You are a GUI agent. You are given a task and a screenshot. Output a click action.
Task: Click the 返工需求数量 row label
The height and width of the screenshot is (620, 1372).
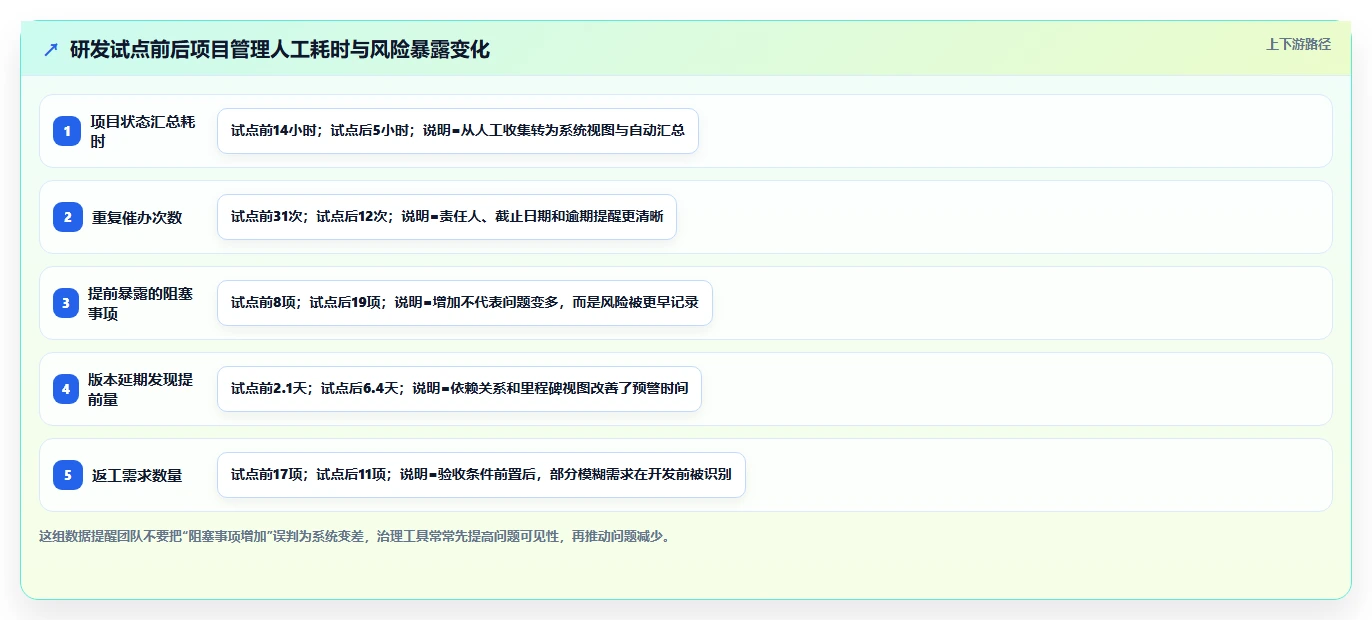[x=137, y=475]
